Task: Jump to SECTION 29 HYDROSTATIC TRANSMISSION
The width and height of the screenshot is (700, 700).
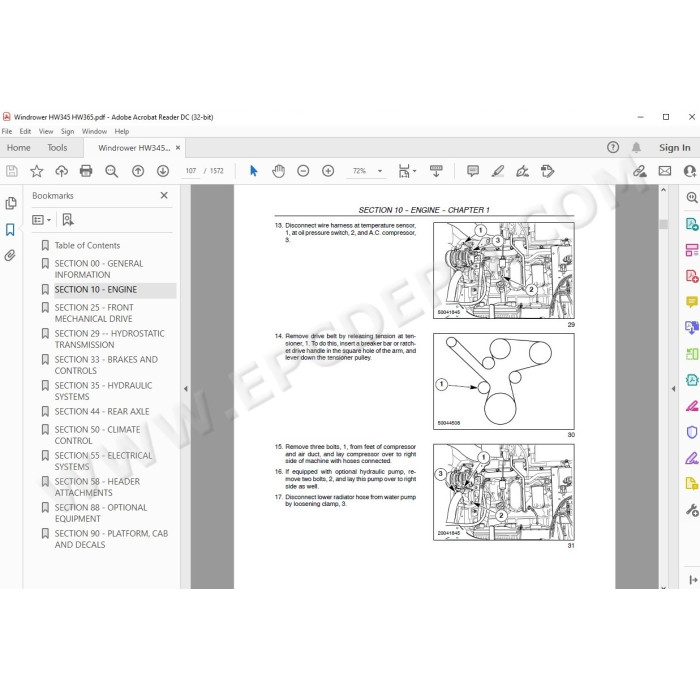Action: 109,339
